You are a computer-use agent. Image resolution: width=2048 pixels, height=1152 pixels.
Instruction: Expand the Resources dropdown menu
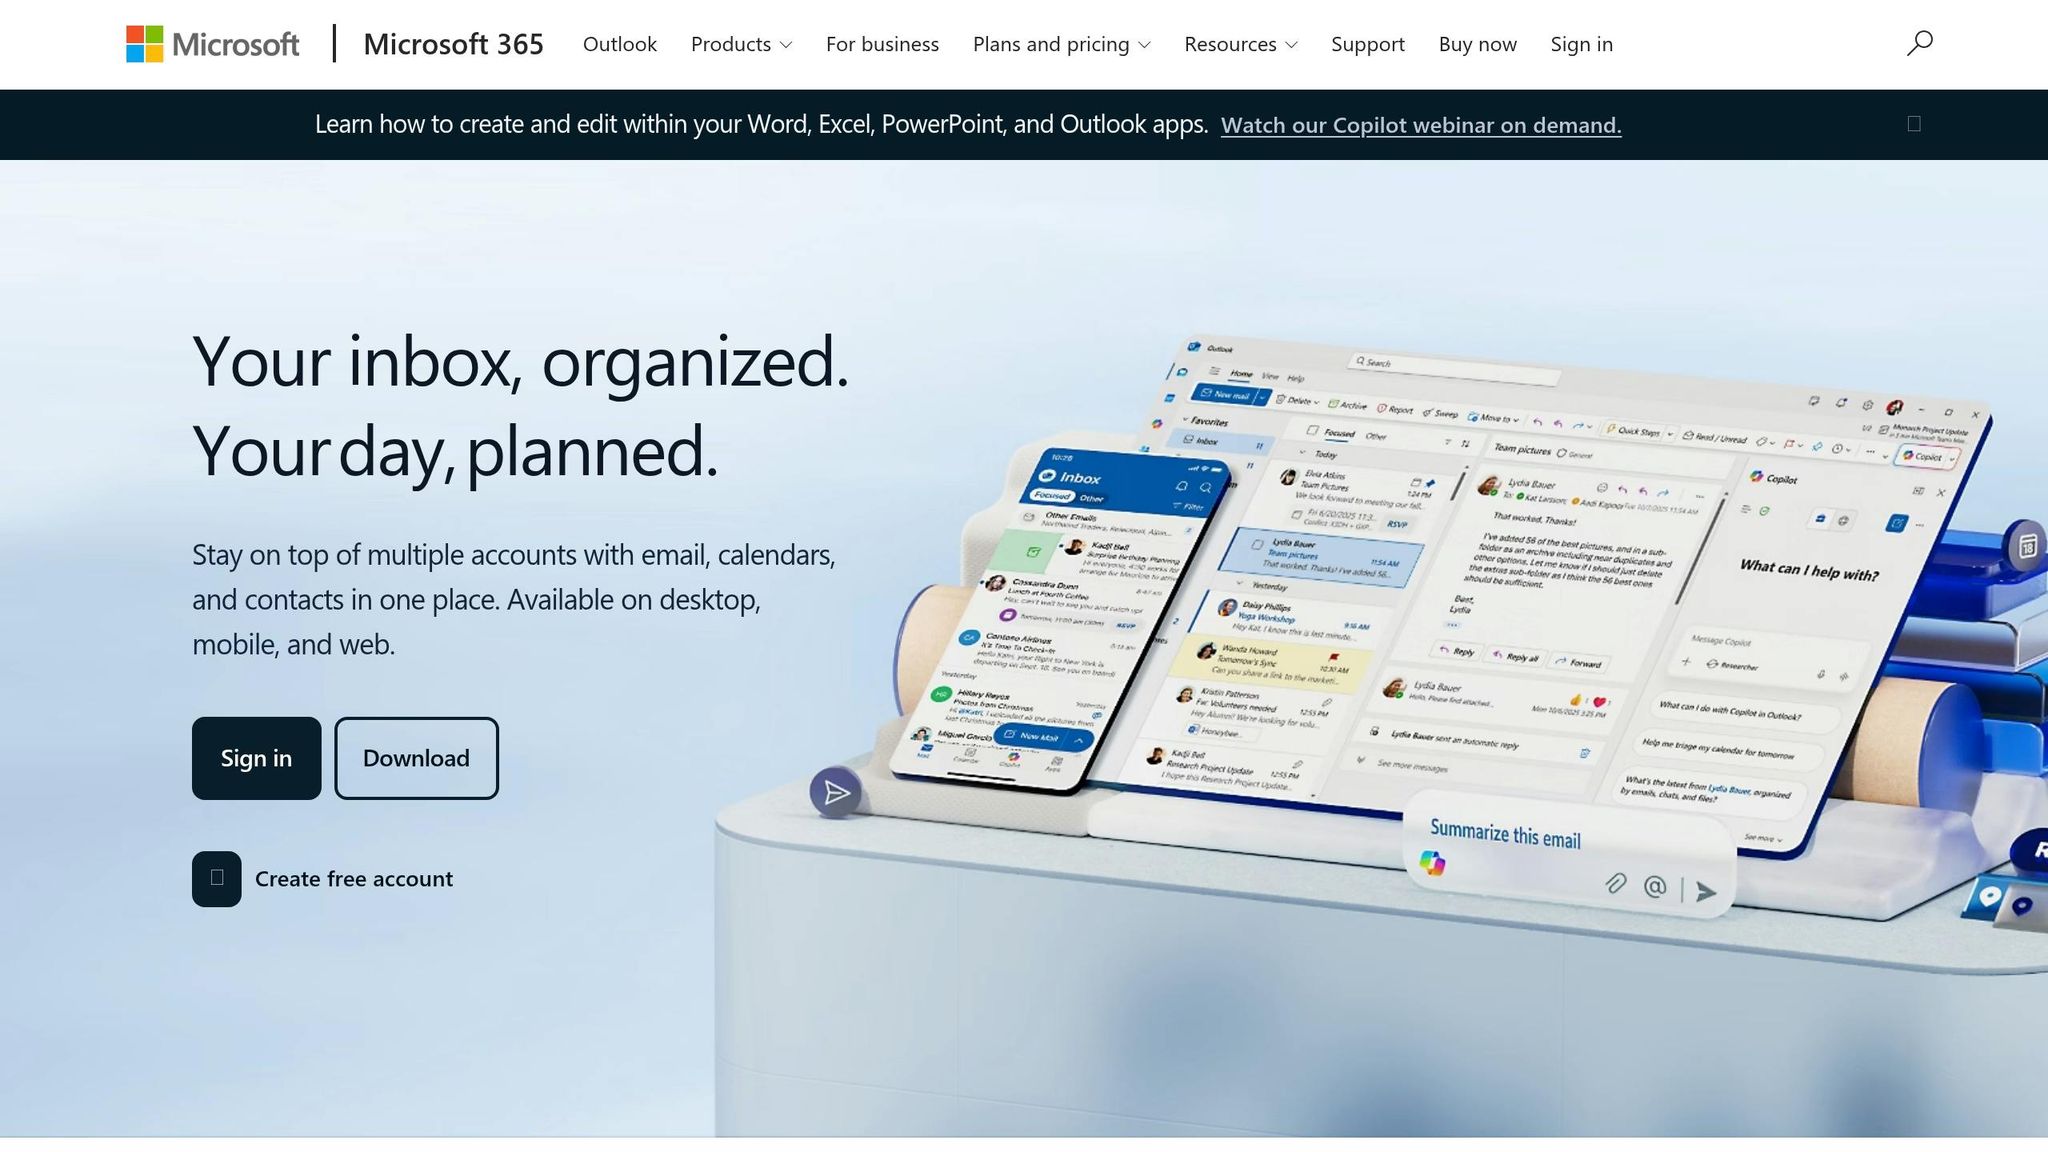(1241, 44)
